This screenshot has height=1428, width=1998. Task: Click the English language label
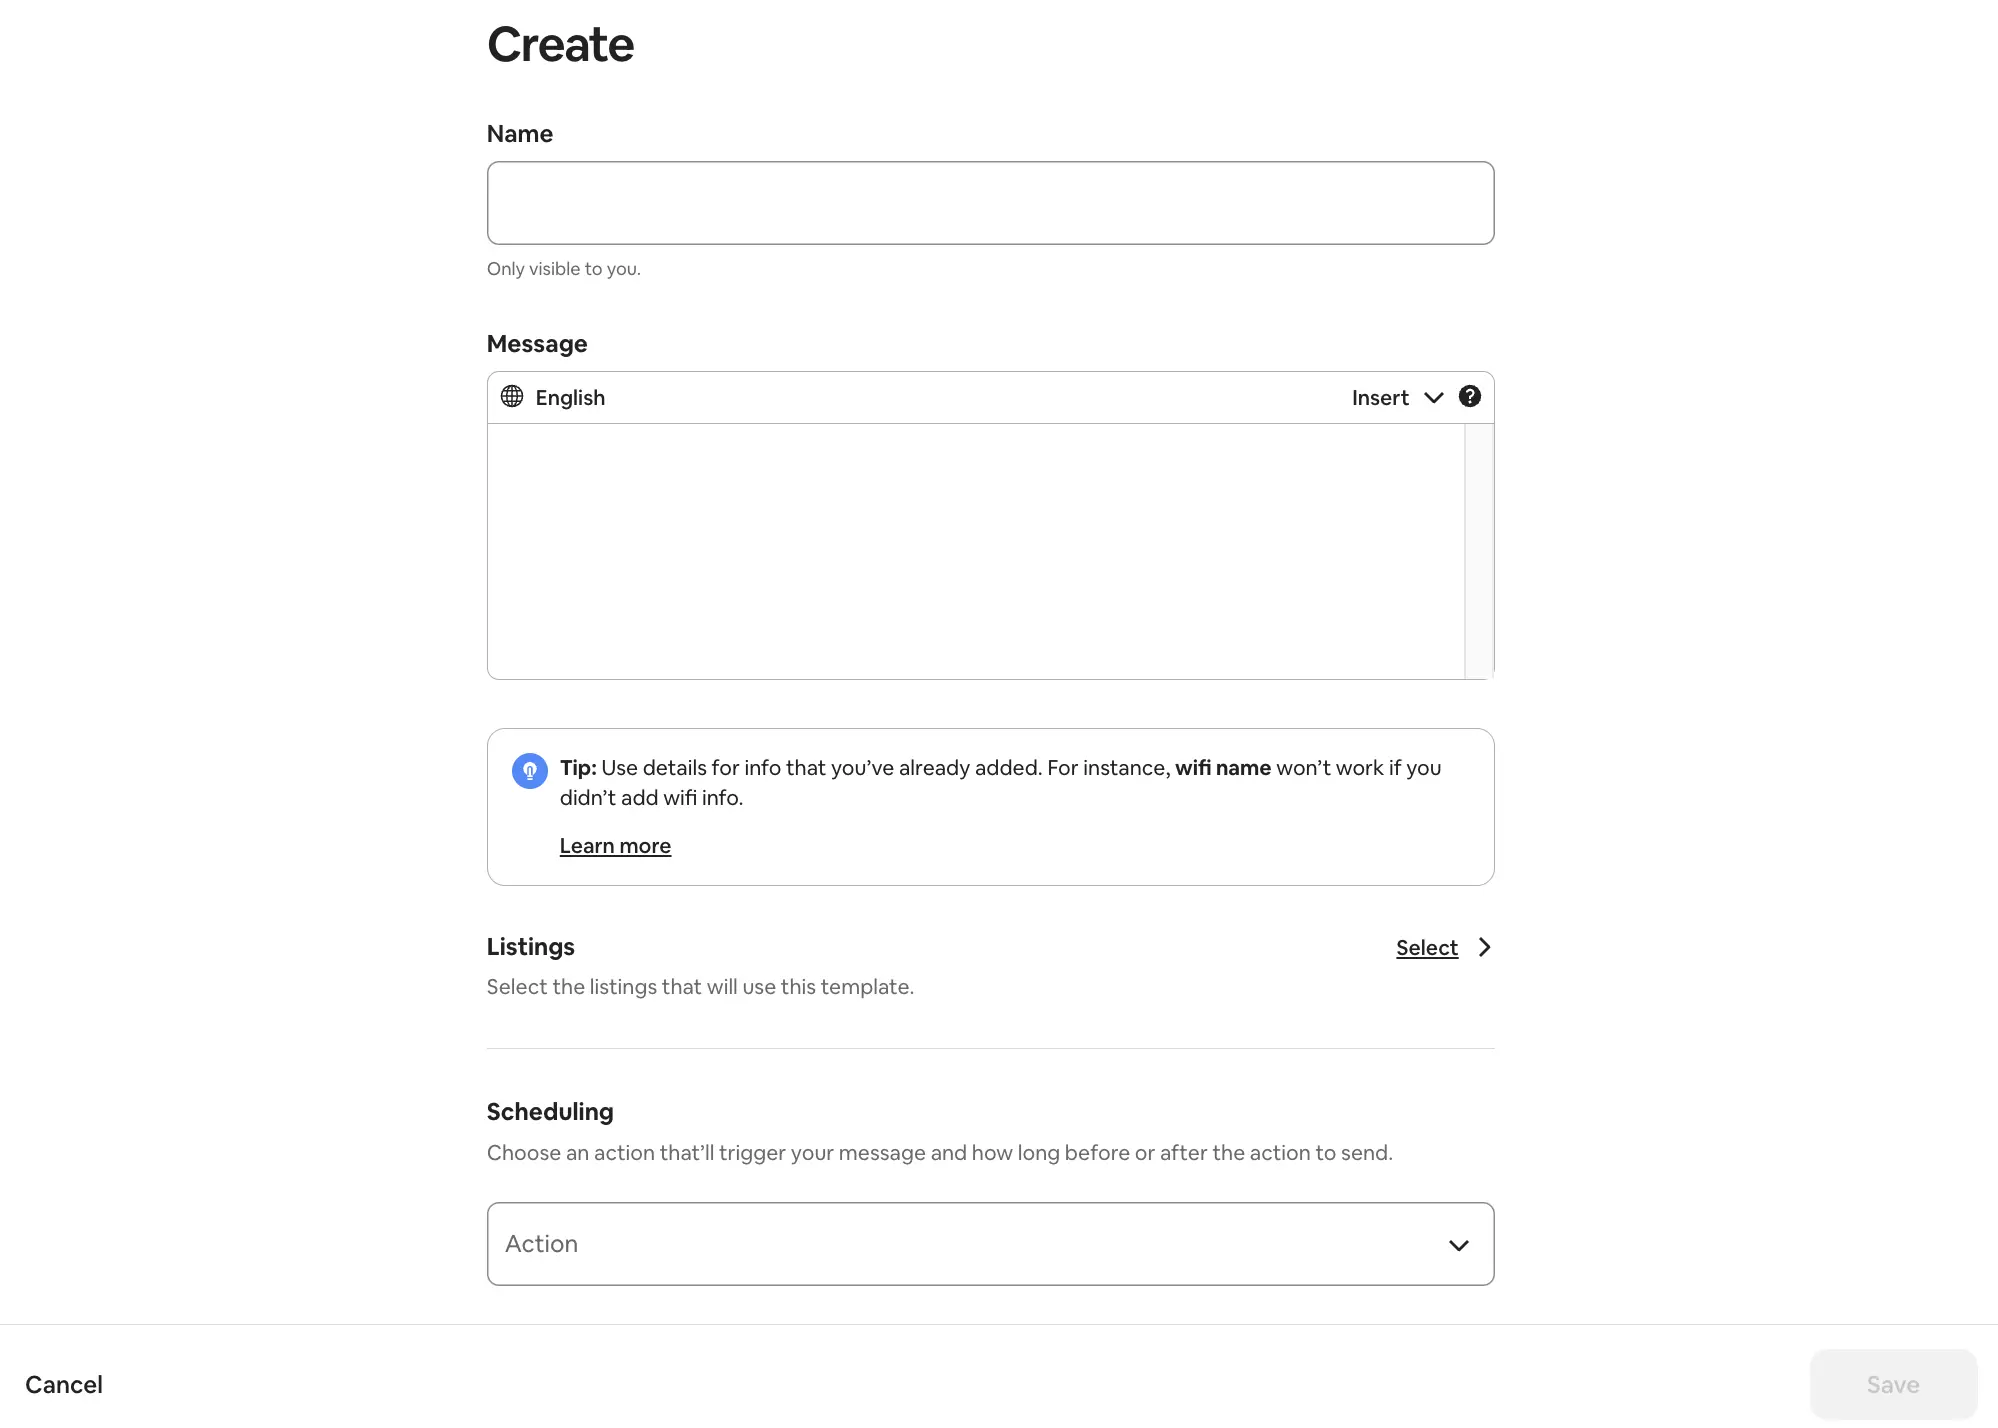[x=570, y=398]
